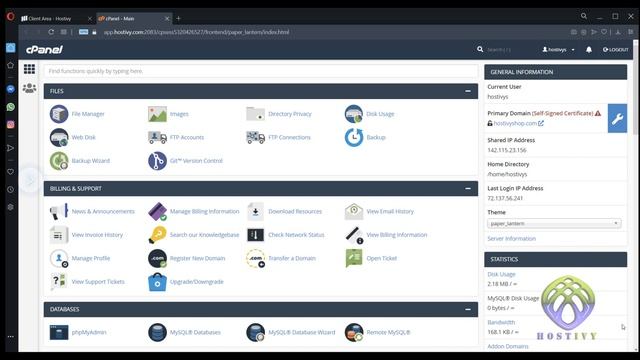Collapse the Databases section

[x=468, y=309]
